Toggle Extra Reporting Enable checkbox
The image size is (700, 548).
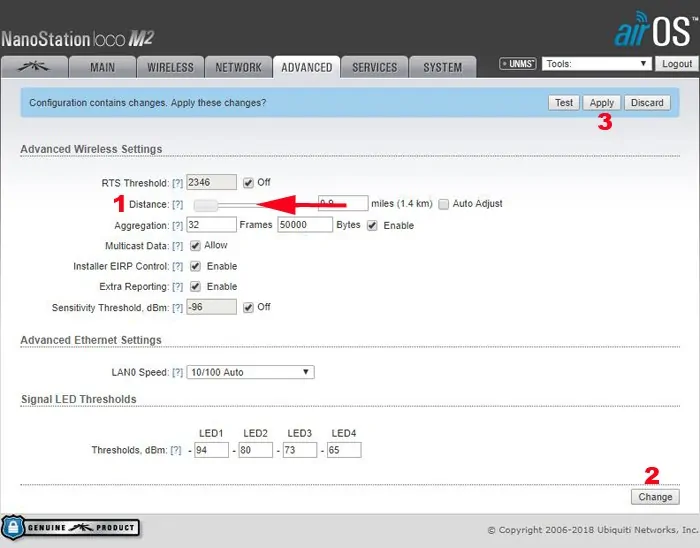click(195, 286)
